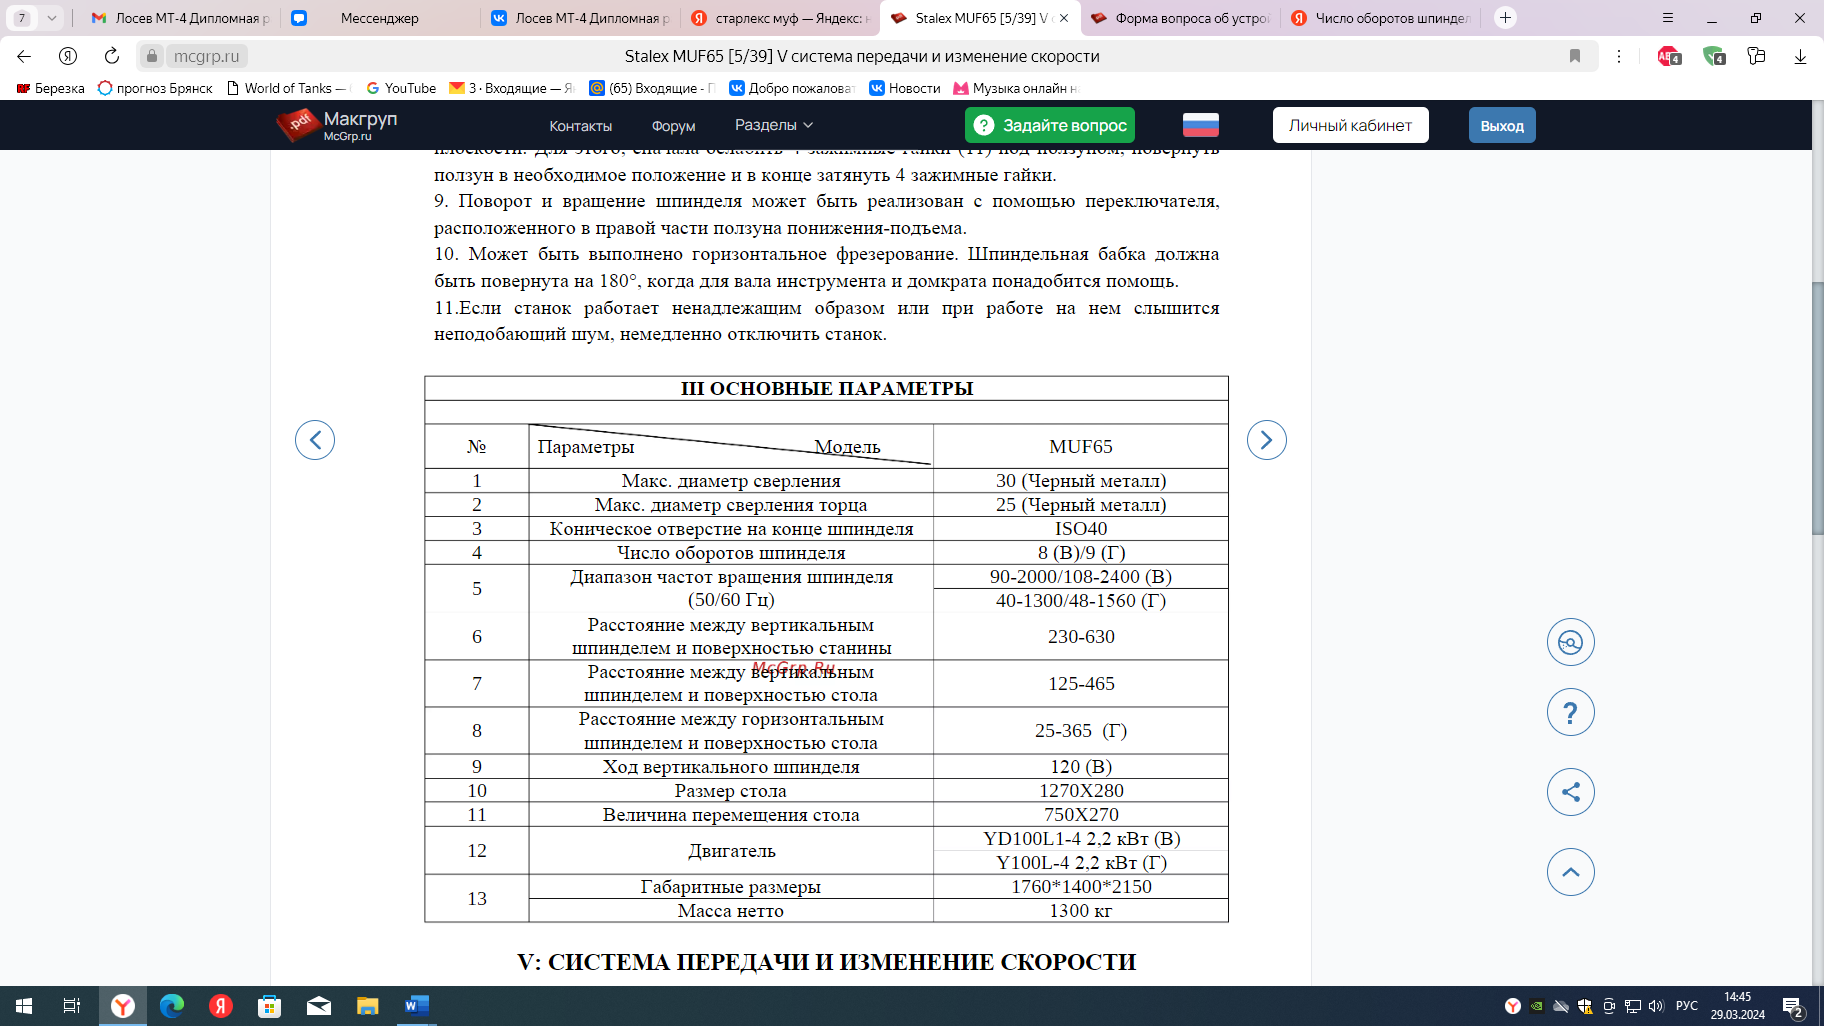Open Microsoft Word from taskbar
Image resolution: width=1824 pixels, height=1026 pixels.
(417, 1006)
